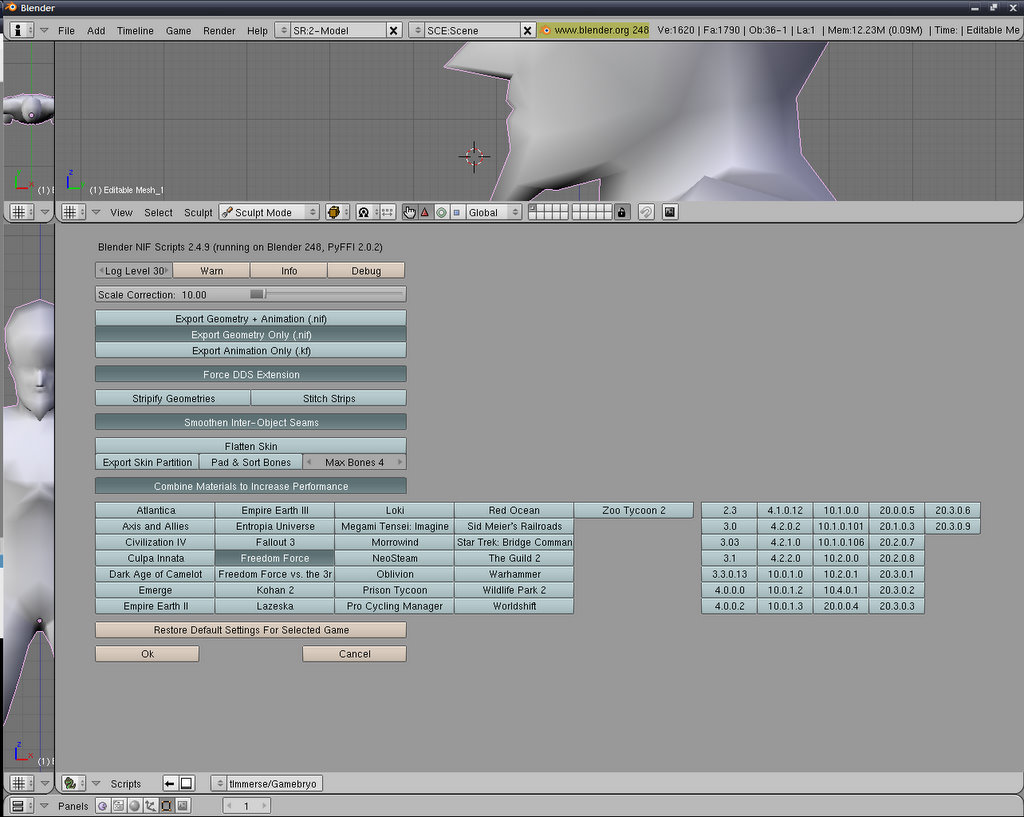This screenshot has height=817, width=1024.
Task: Click the layer lock icon
Action: point(622,212)
